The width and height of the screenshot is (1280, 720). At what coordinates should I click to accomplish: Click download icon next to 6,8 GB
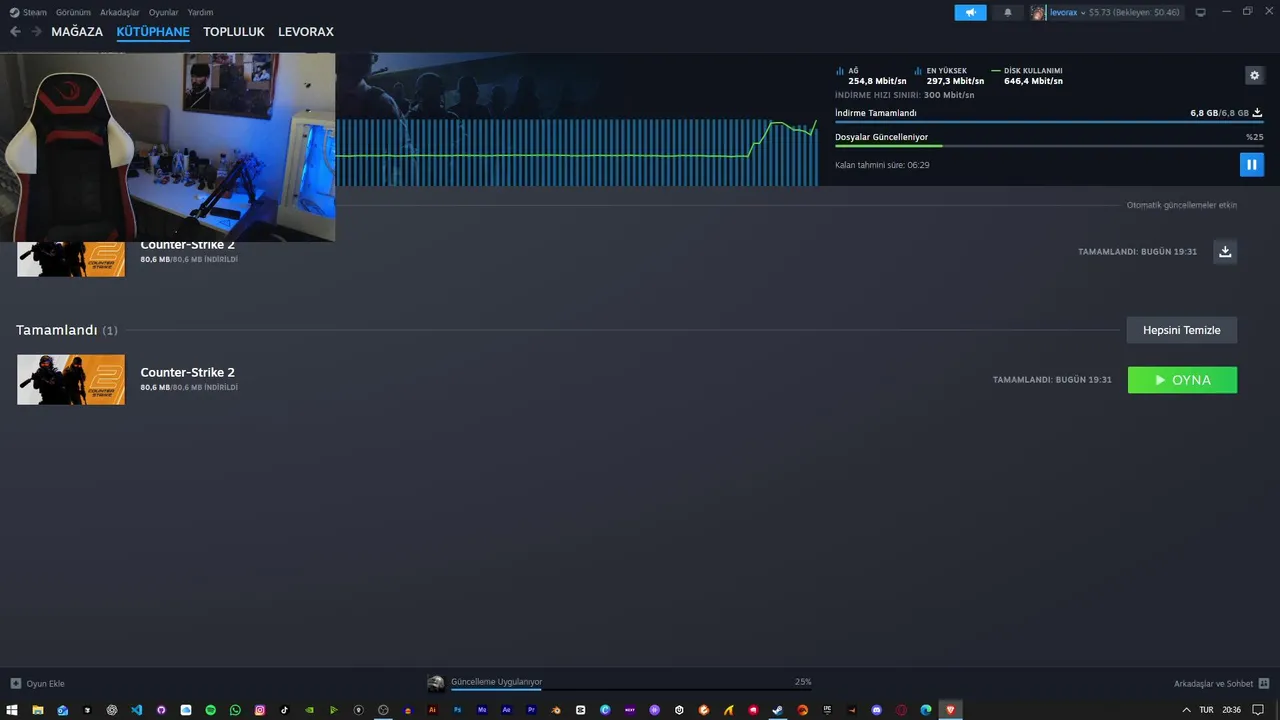[x=1257, y=113]
